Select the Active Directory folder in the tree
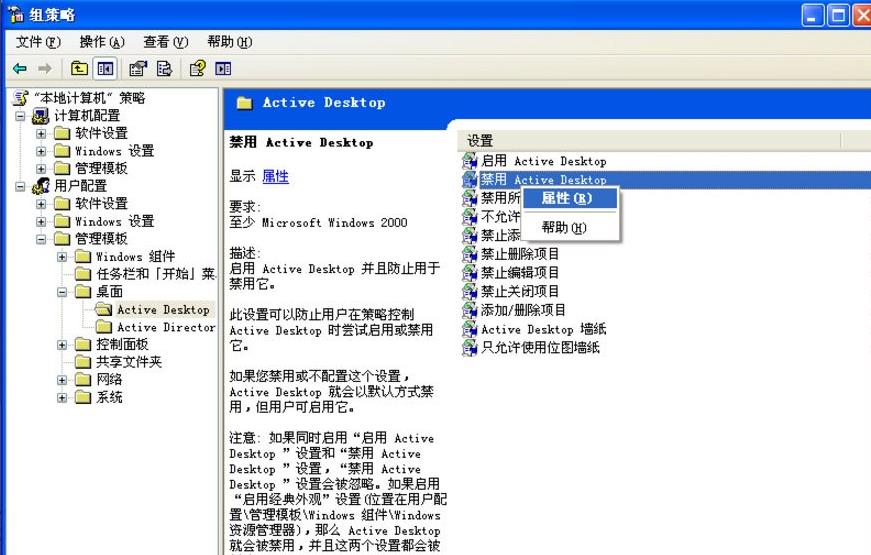 point(165,327)
